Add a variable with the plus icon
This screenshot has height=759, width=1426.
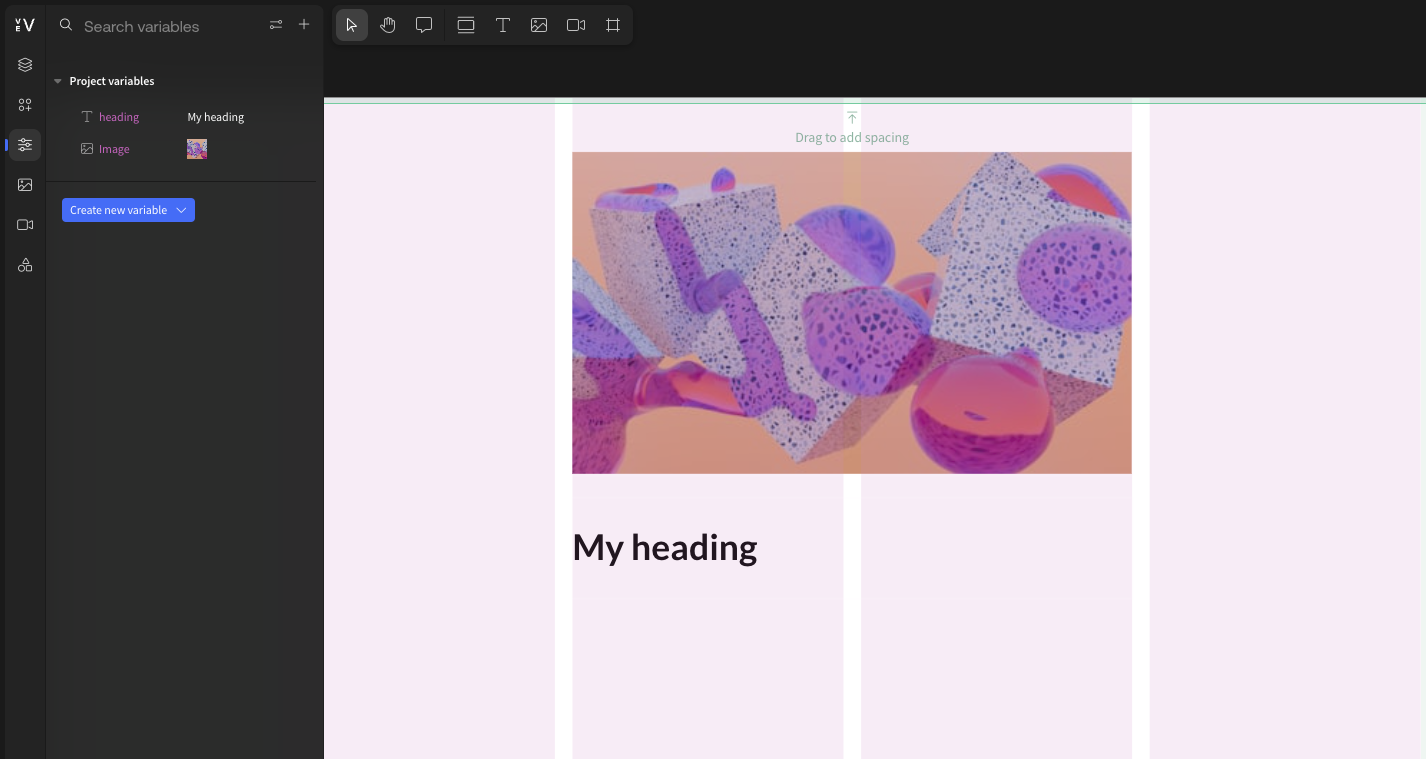(x=304, y=25)
